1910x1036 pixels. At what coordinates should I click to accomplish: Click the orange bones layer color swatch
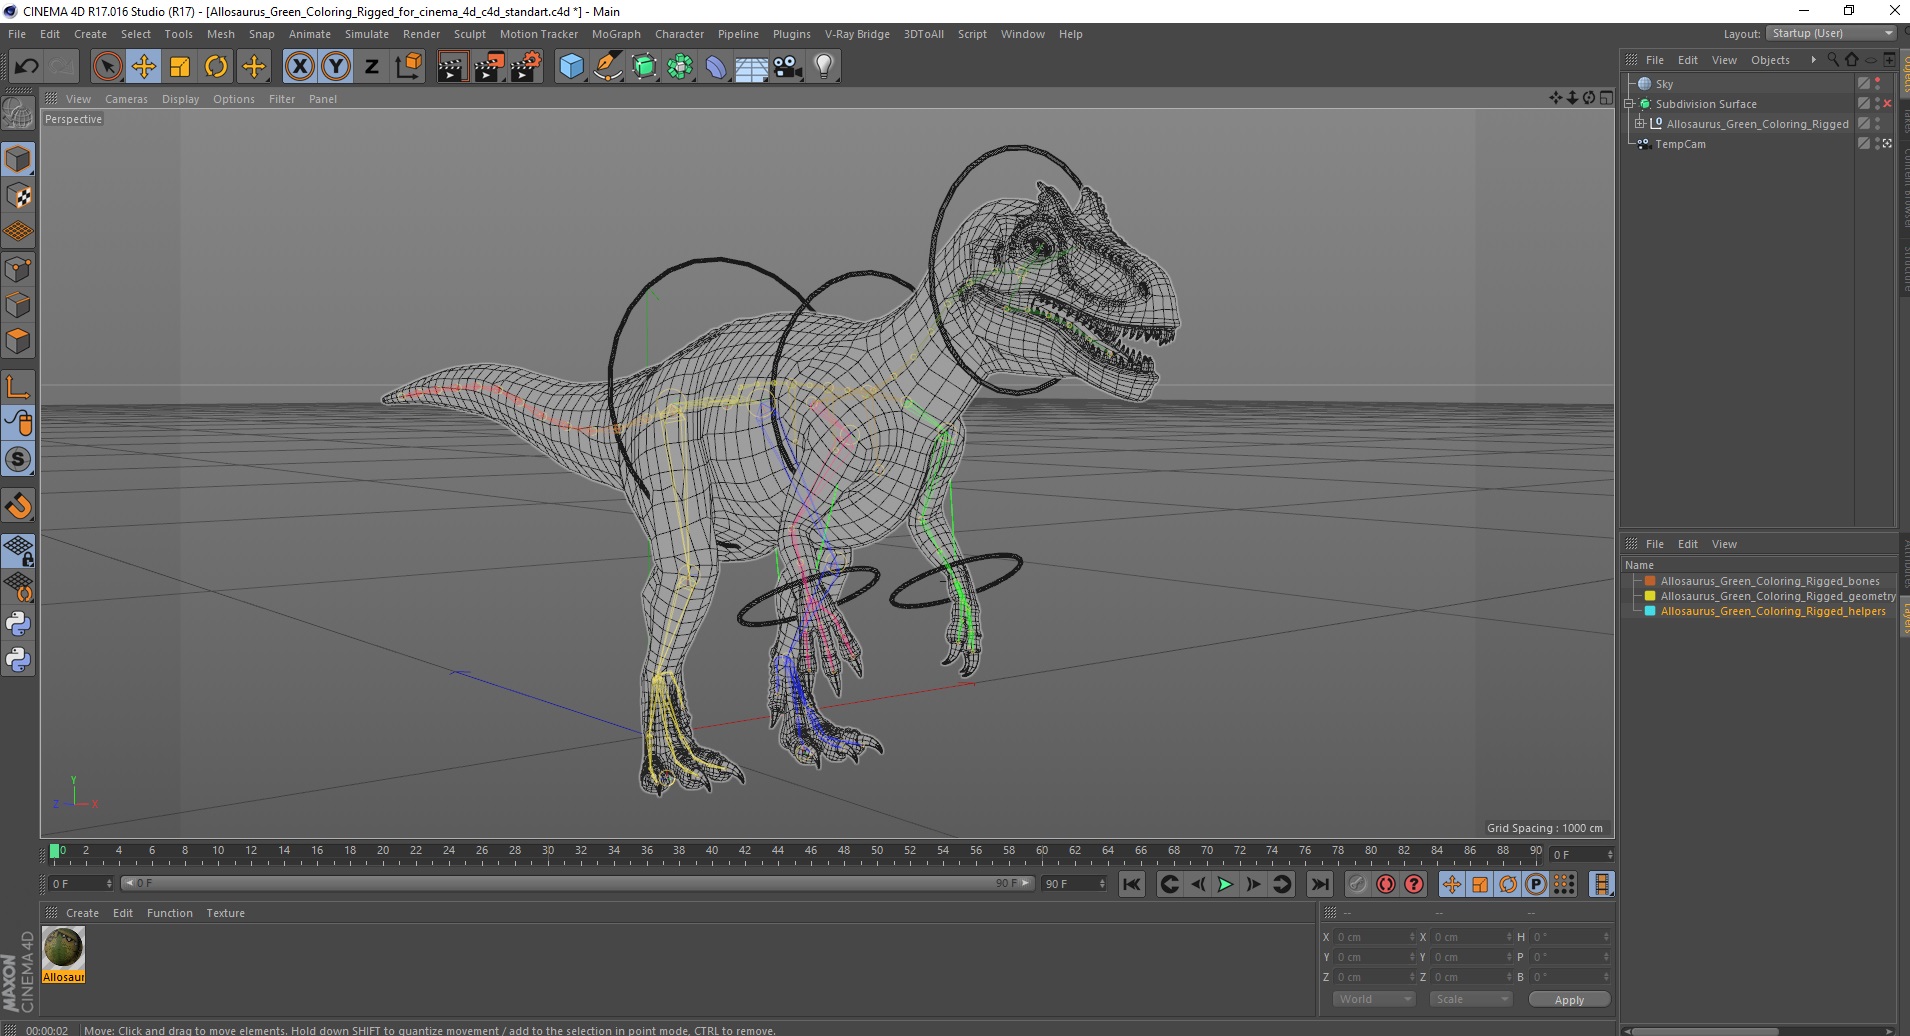pos(1650,581)
